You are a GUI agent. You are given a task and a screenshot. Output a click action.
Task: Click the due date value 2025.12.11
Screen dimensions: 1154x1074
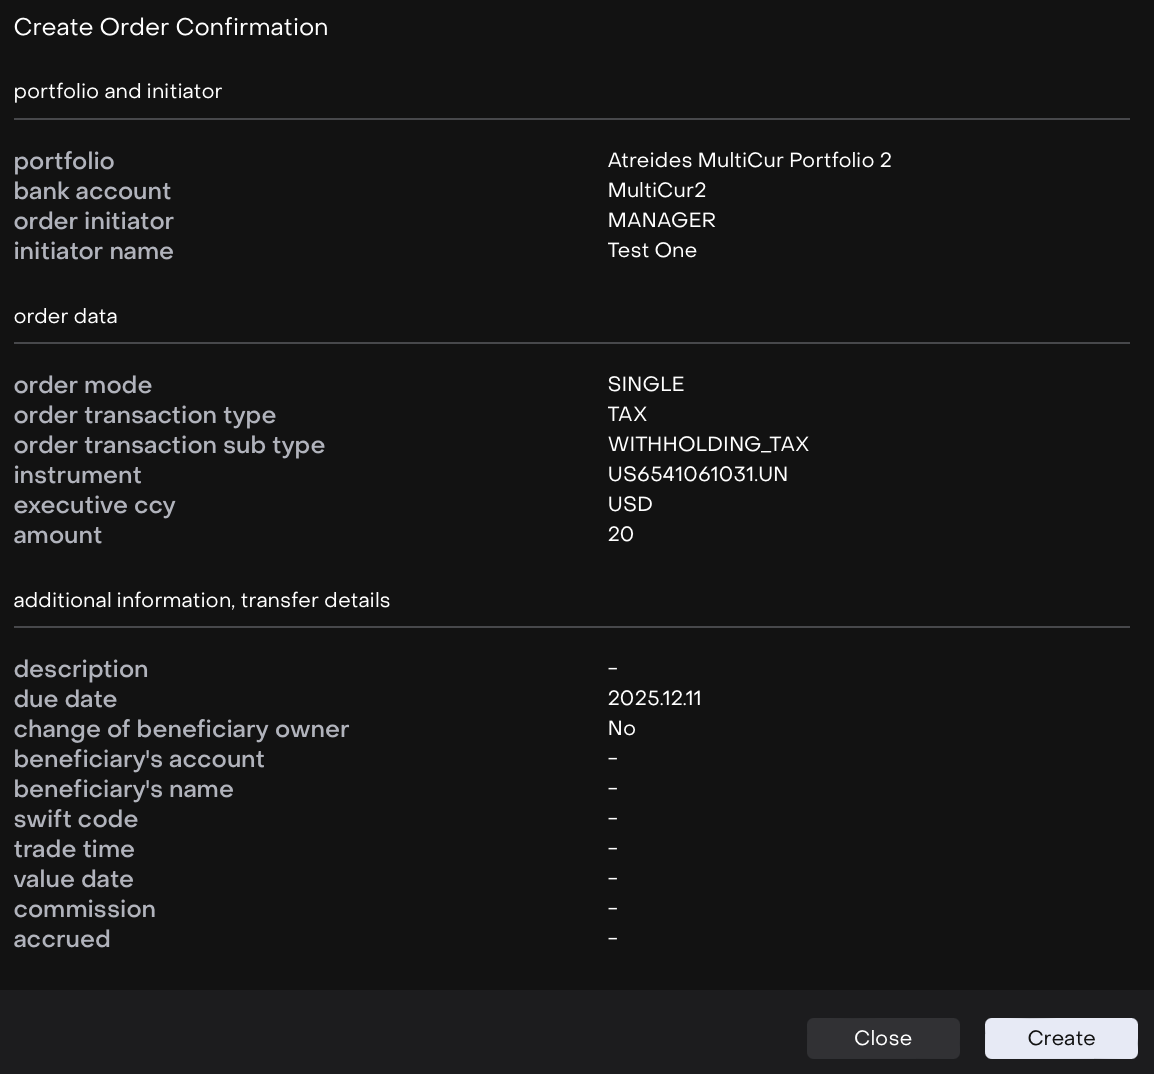(654, 698)
